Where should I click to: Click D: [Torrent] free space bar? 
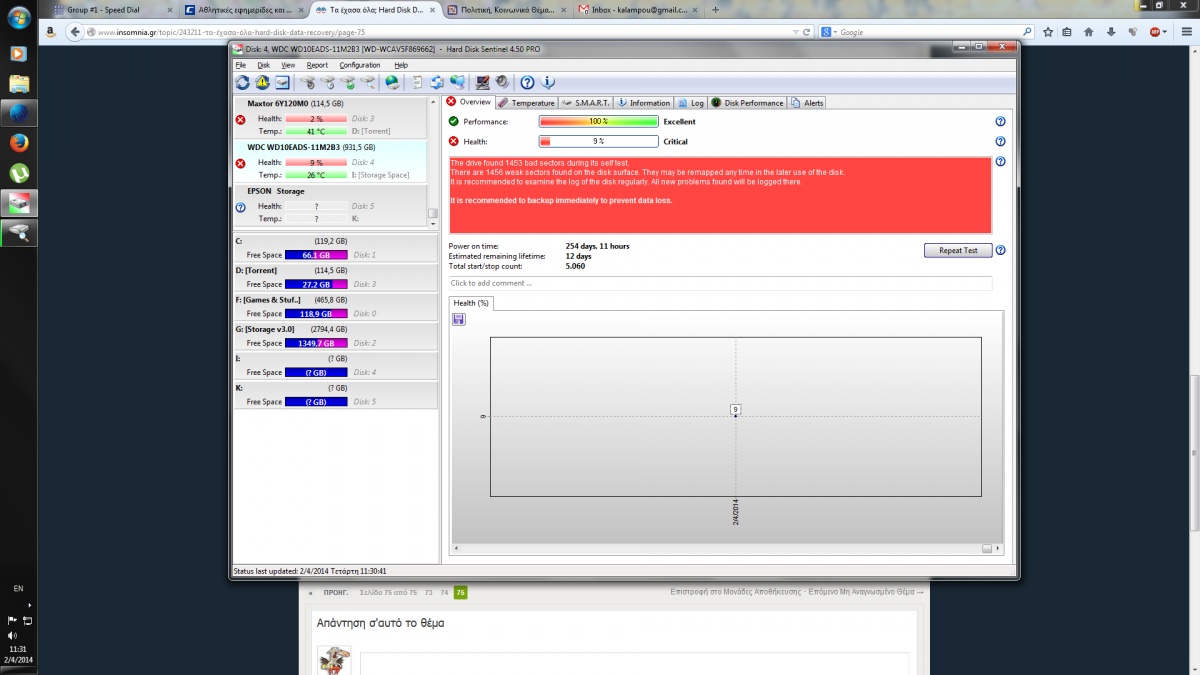(316, 284)
